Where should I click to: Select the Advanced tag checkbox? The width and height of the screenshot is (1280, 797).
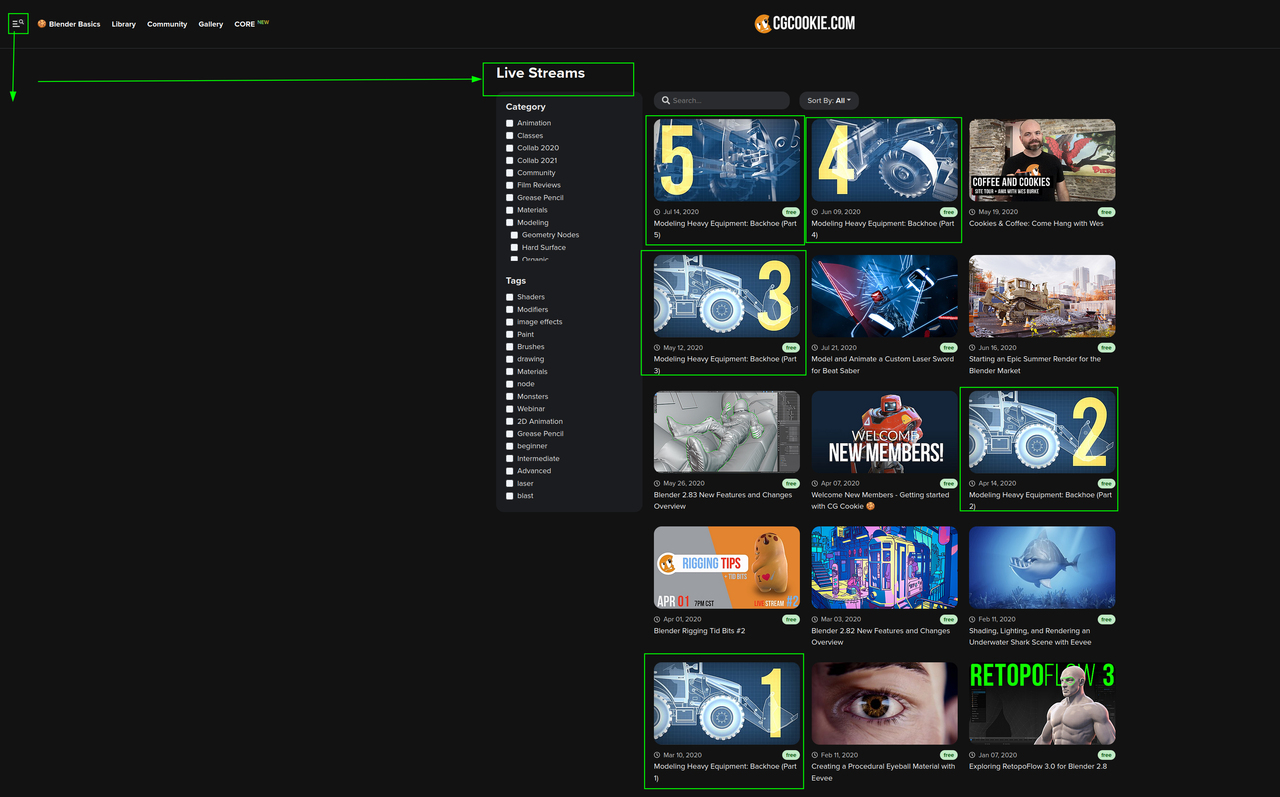click(x=510, y=471)
